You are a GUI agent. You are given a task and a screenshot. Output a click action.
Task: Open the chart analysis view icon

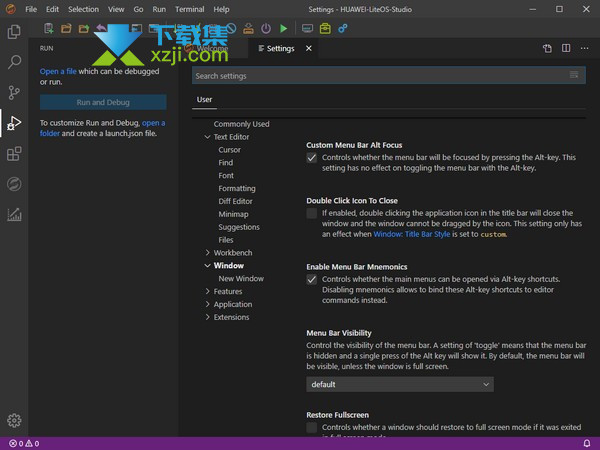(14, 214)
